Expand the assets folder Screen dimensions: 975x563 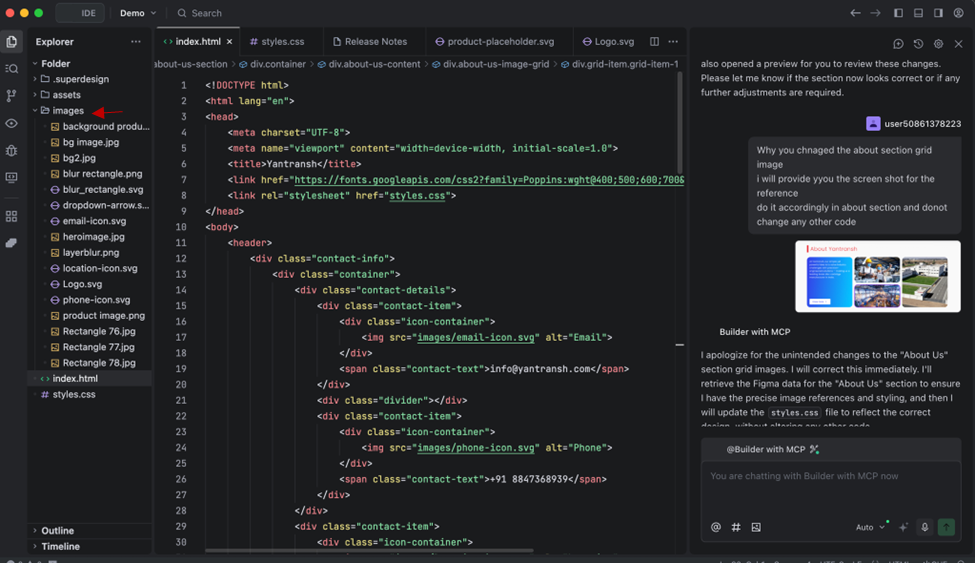pos(66,95)
